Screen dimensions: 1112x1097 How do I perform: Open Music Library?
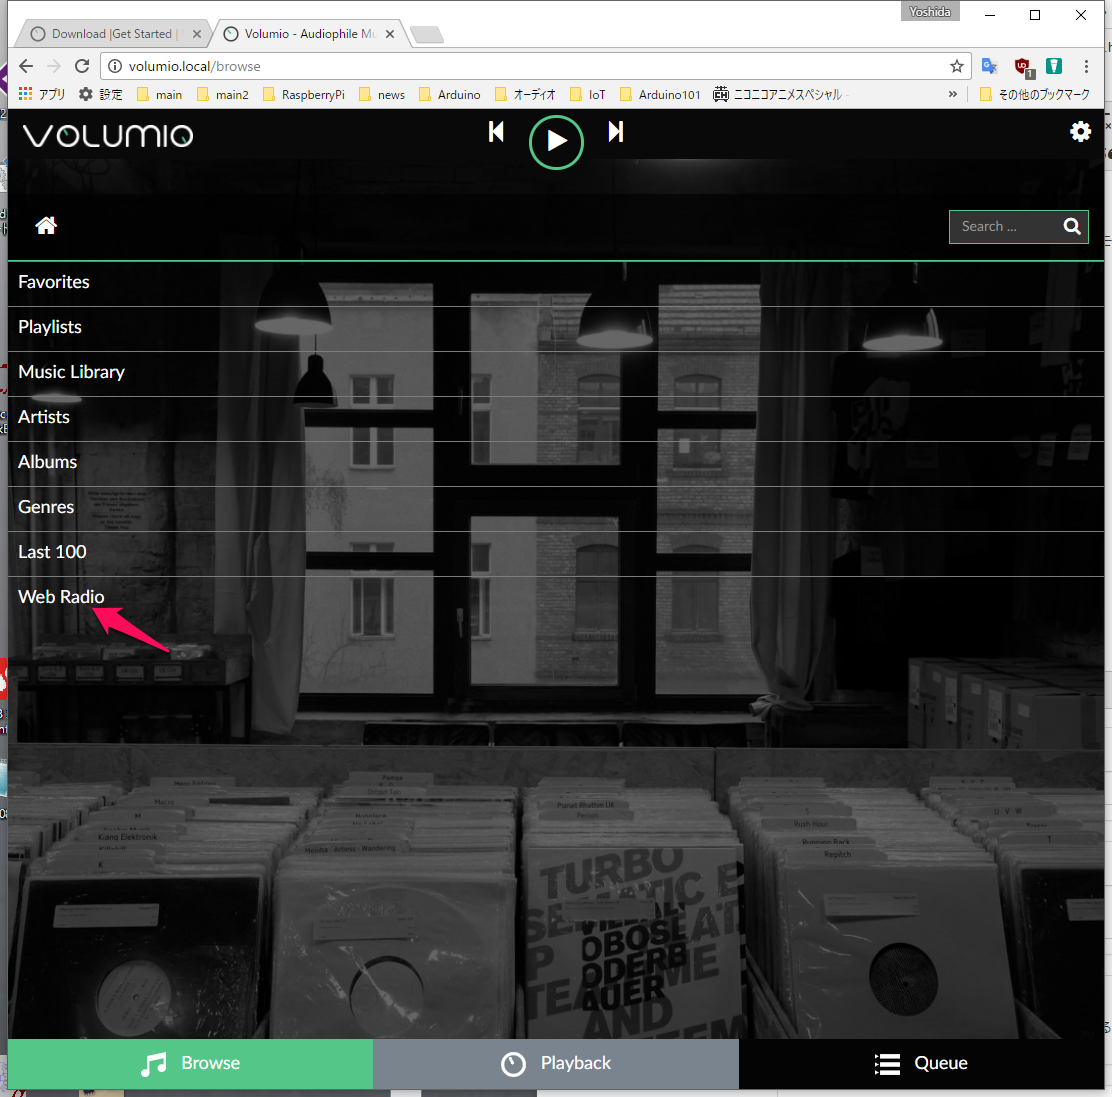click(71, 372)
